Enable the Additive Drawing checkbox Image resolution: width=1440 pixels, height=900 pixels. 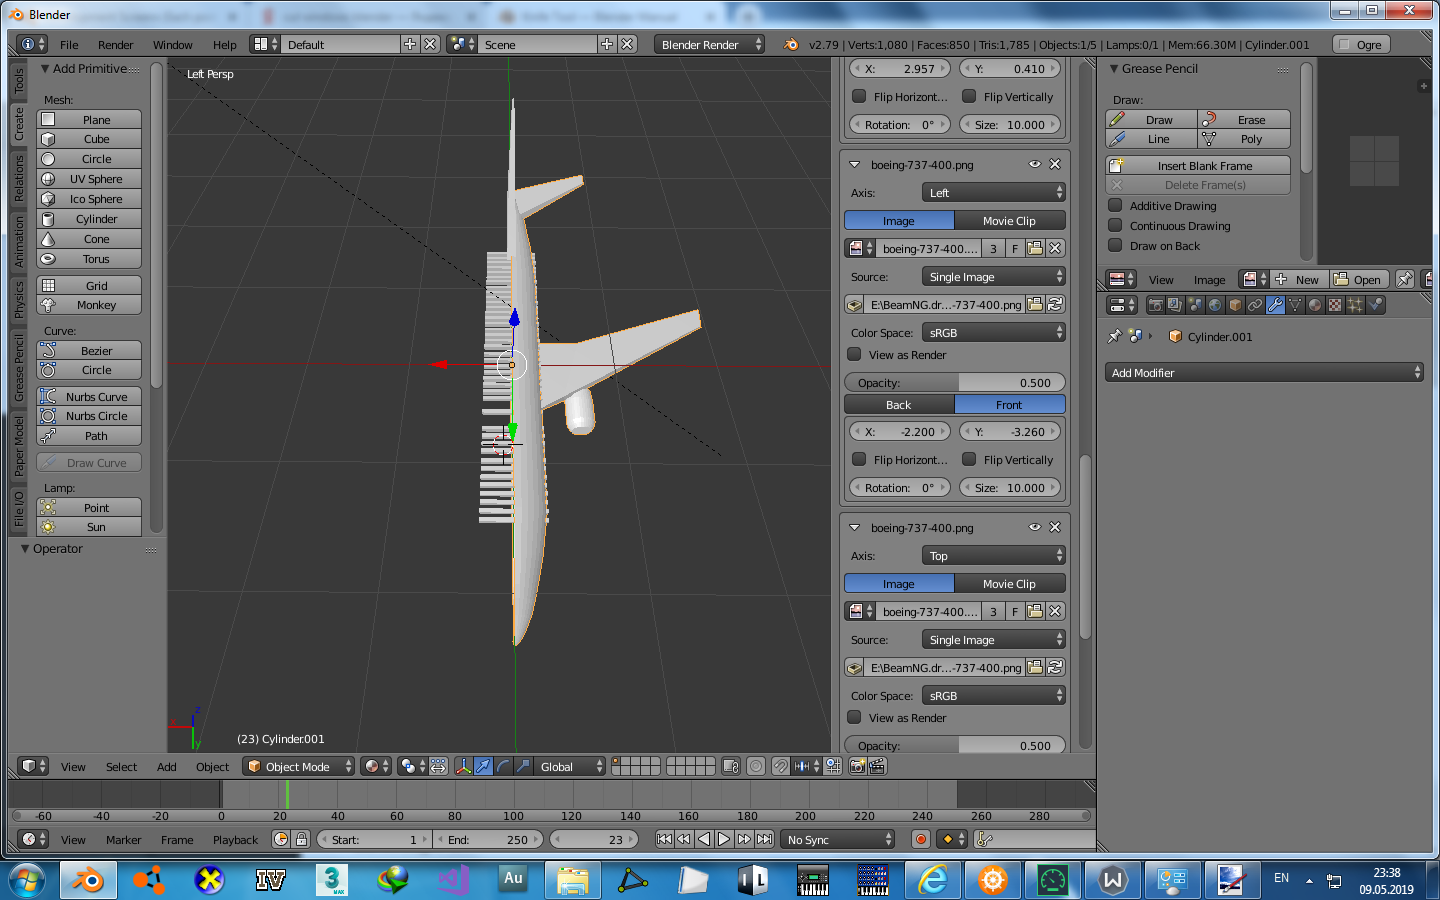pos(1115,205)
